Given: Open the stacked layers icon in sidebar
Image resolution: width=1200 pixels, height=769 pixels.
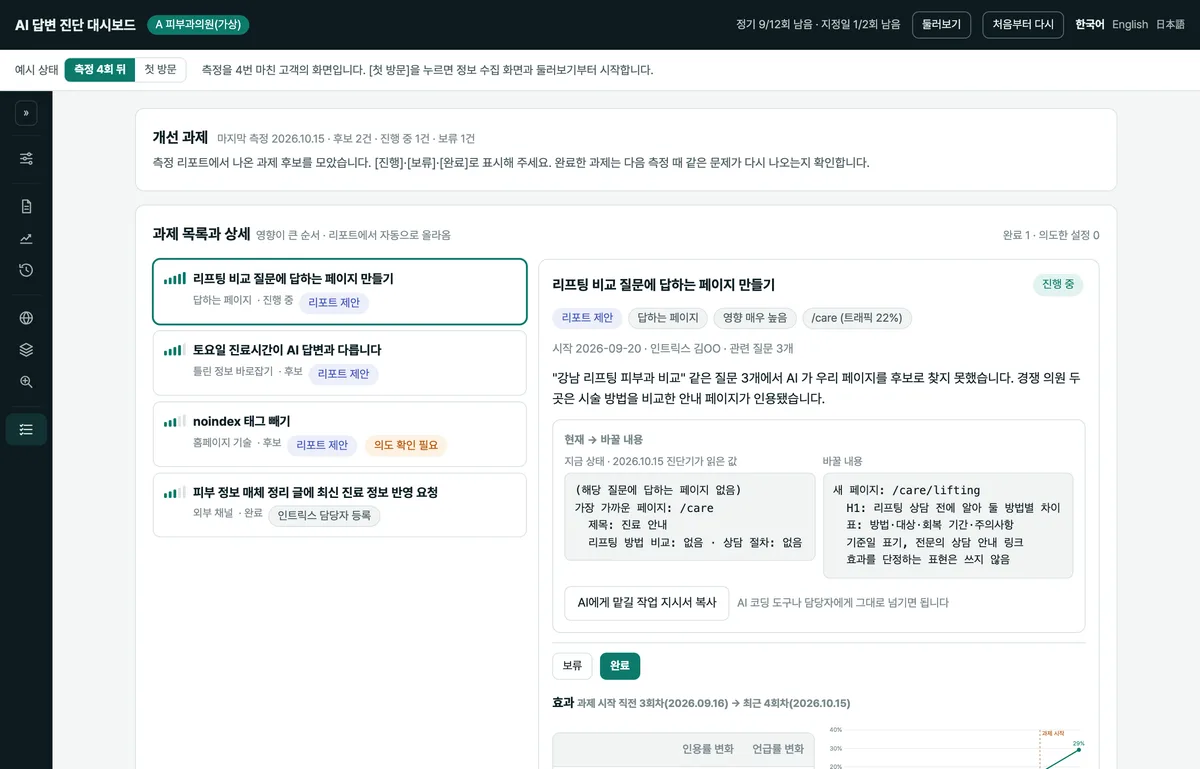Looking at the screenshot, I should pyautogui.click(x=26, y=350).
